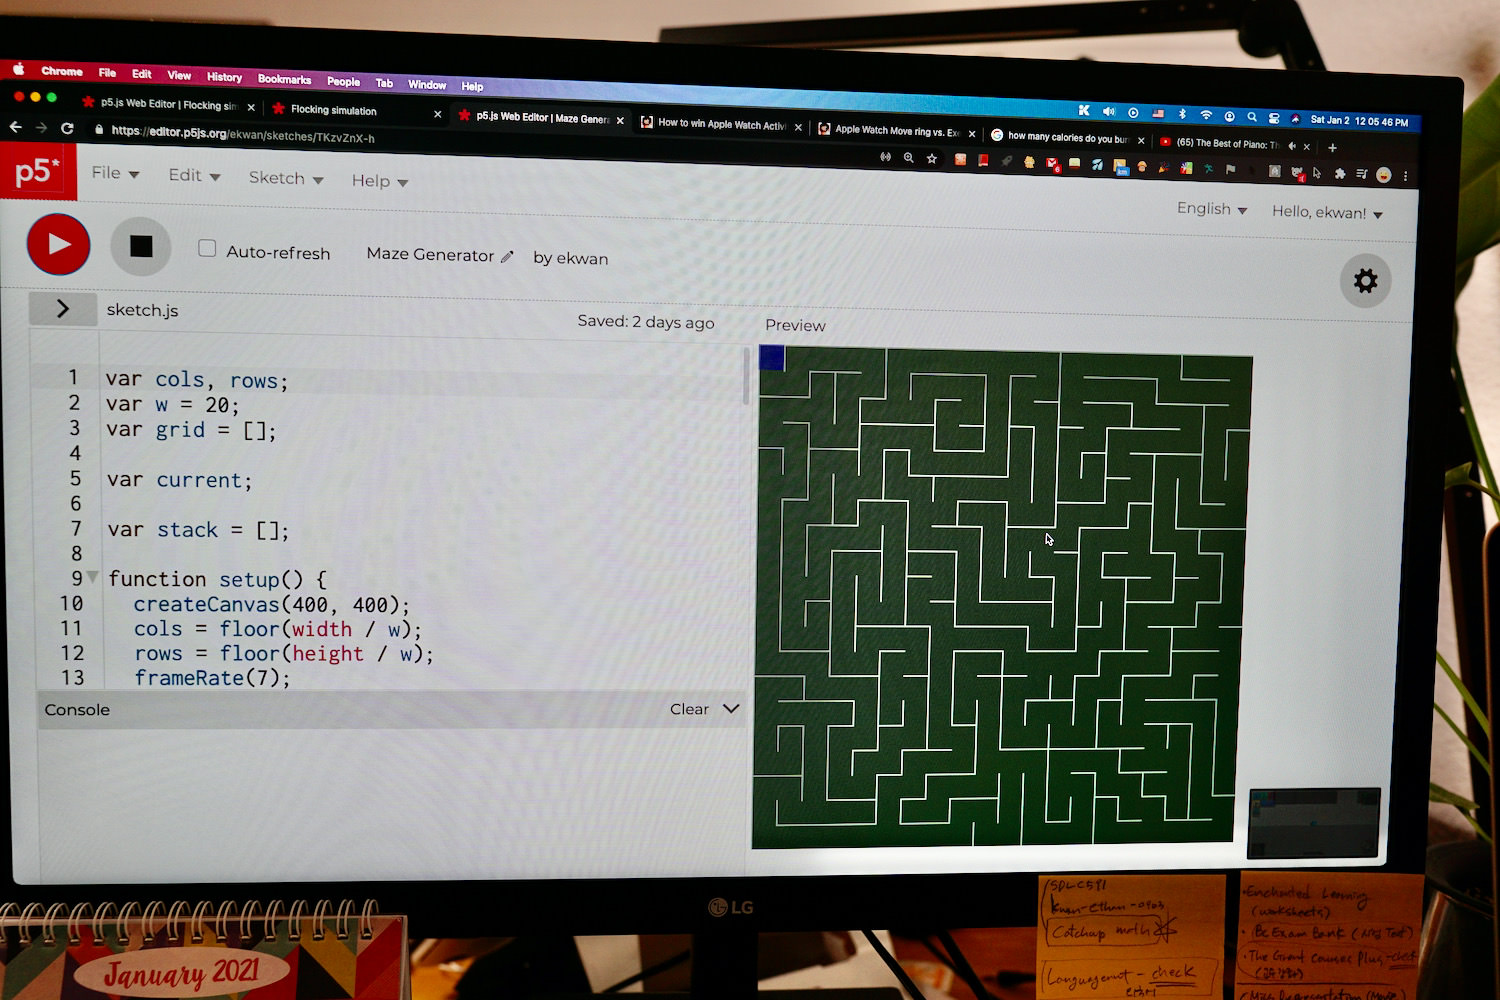Open the editor settings gear
The width and height of the screenshot is (1500, 1000).
(1365, 281)
